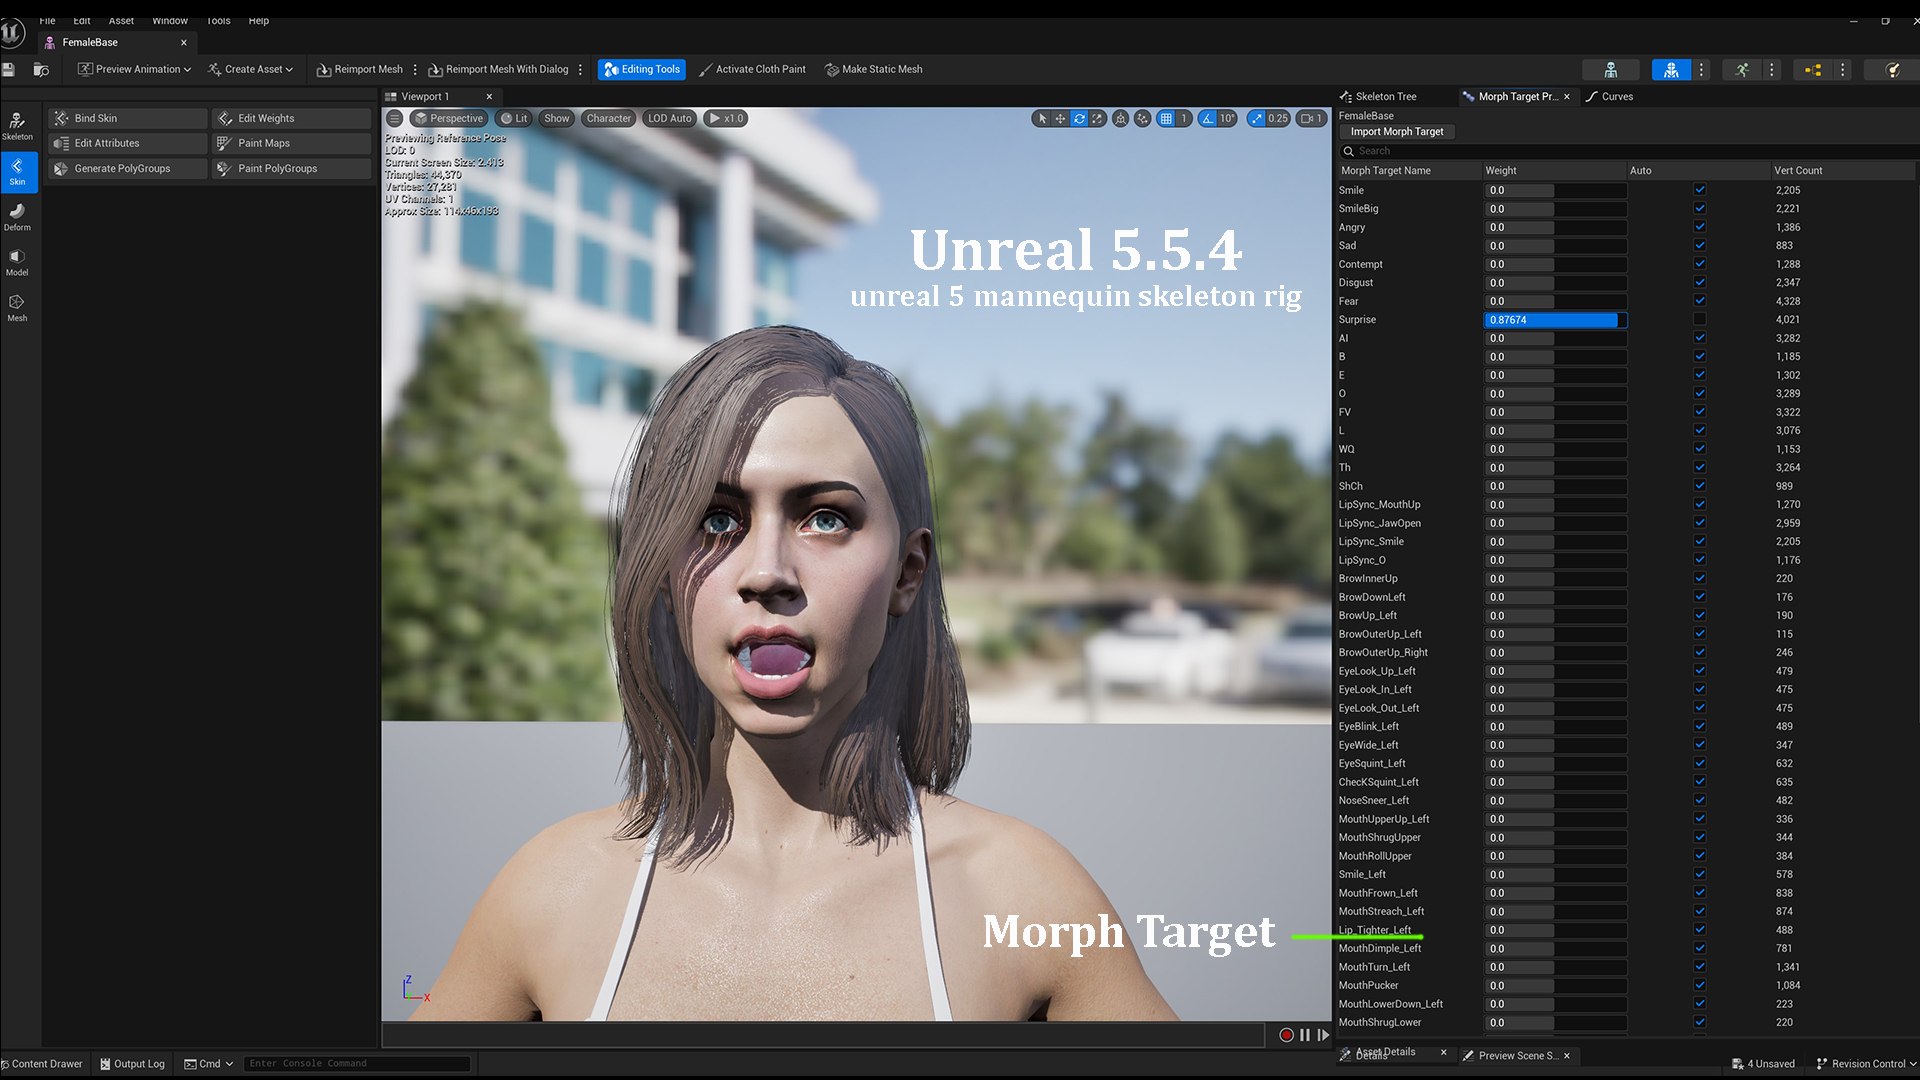Click the record animation button
Screen dimensions: 1920x1080
click(1286, 1035)
